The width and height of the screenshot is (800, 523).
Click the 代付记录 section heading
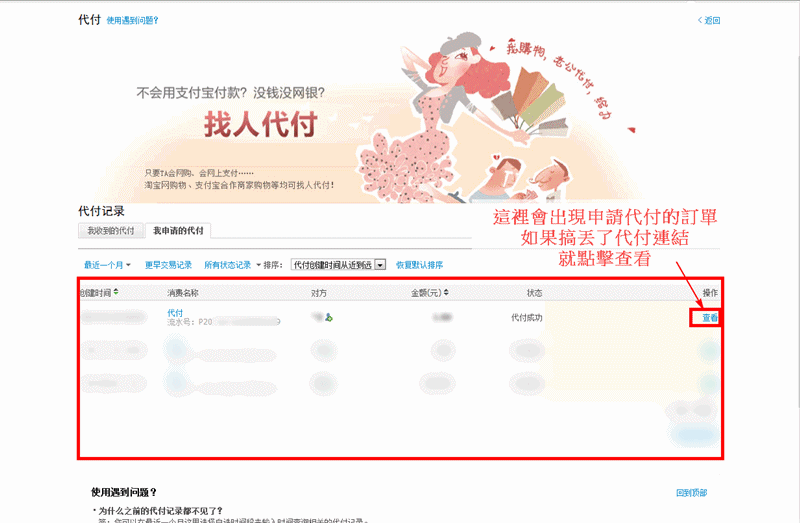101,211
